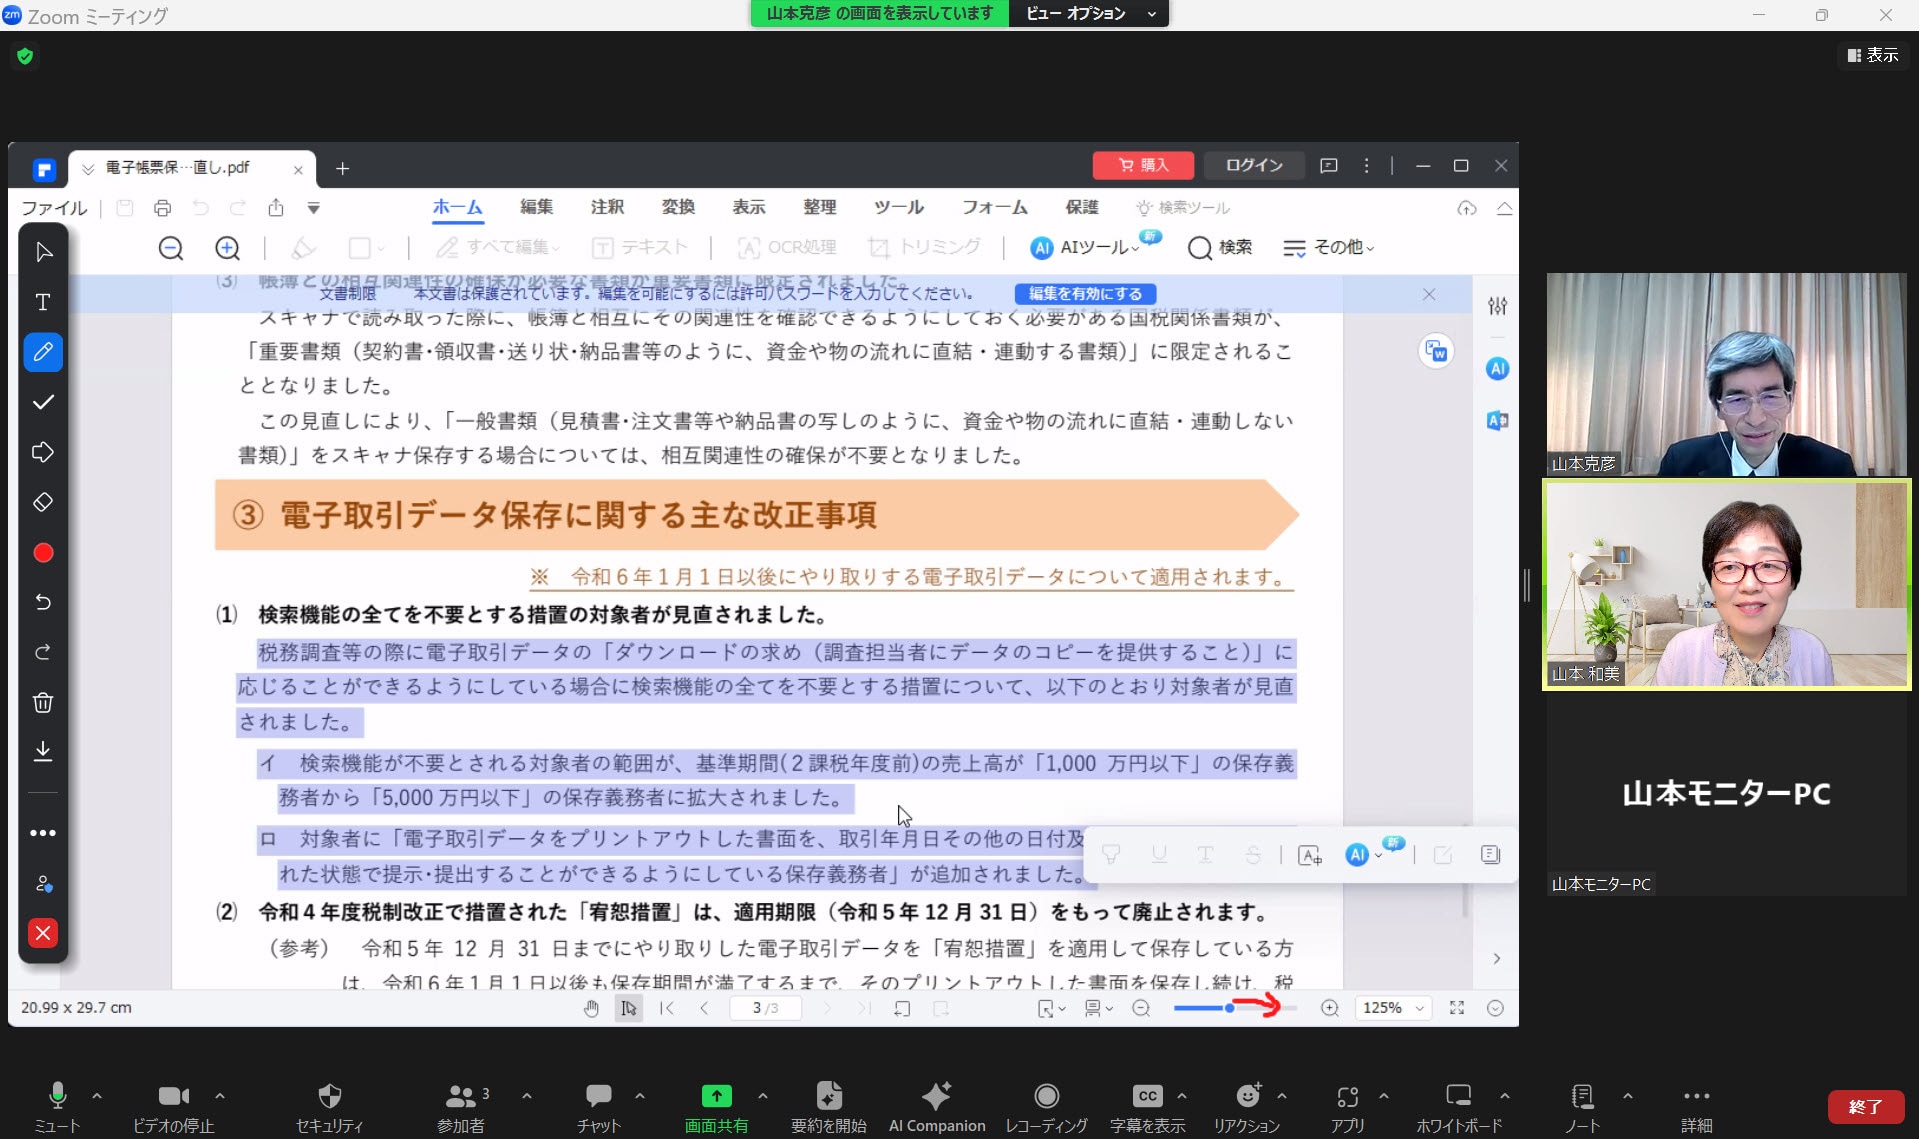Pick the red annotation color swatch
Image resolution: width=1919 pixels, height=1139 pixels.
click(x=43, y=553)
